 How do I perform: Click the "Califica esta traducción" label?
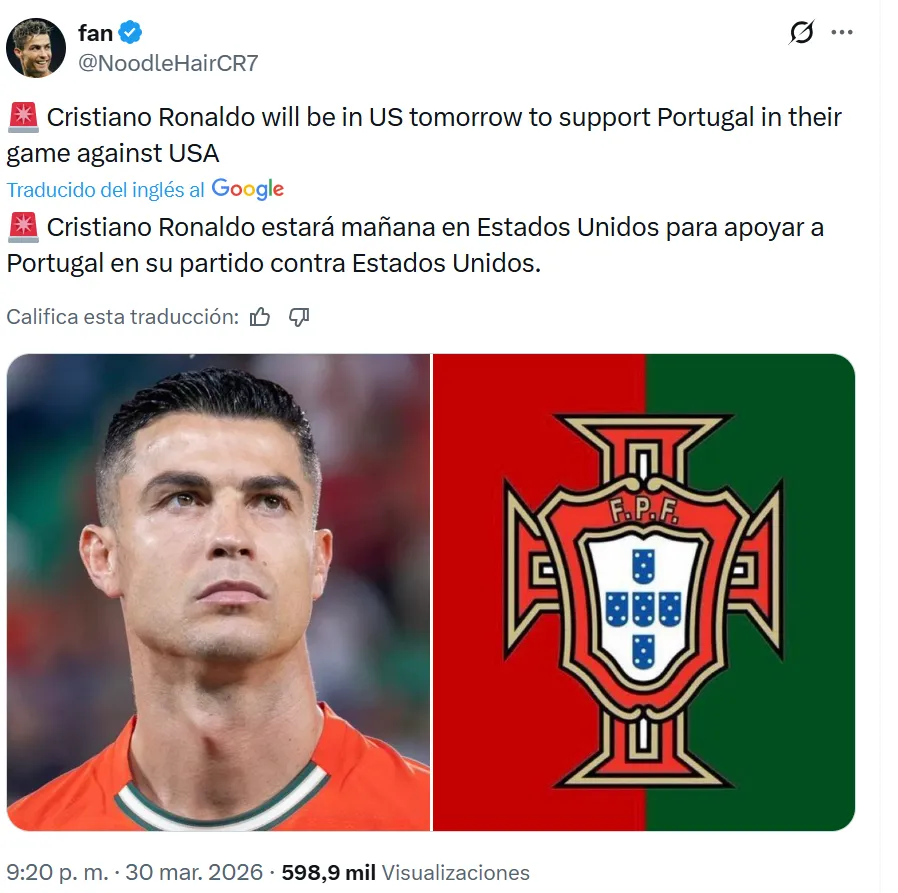[x=123, y=316]
